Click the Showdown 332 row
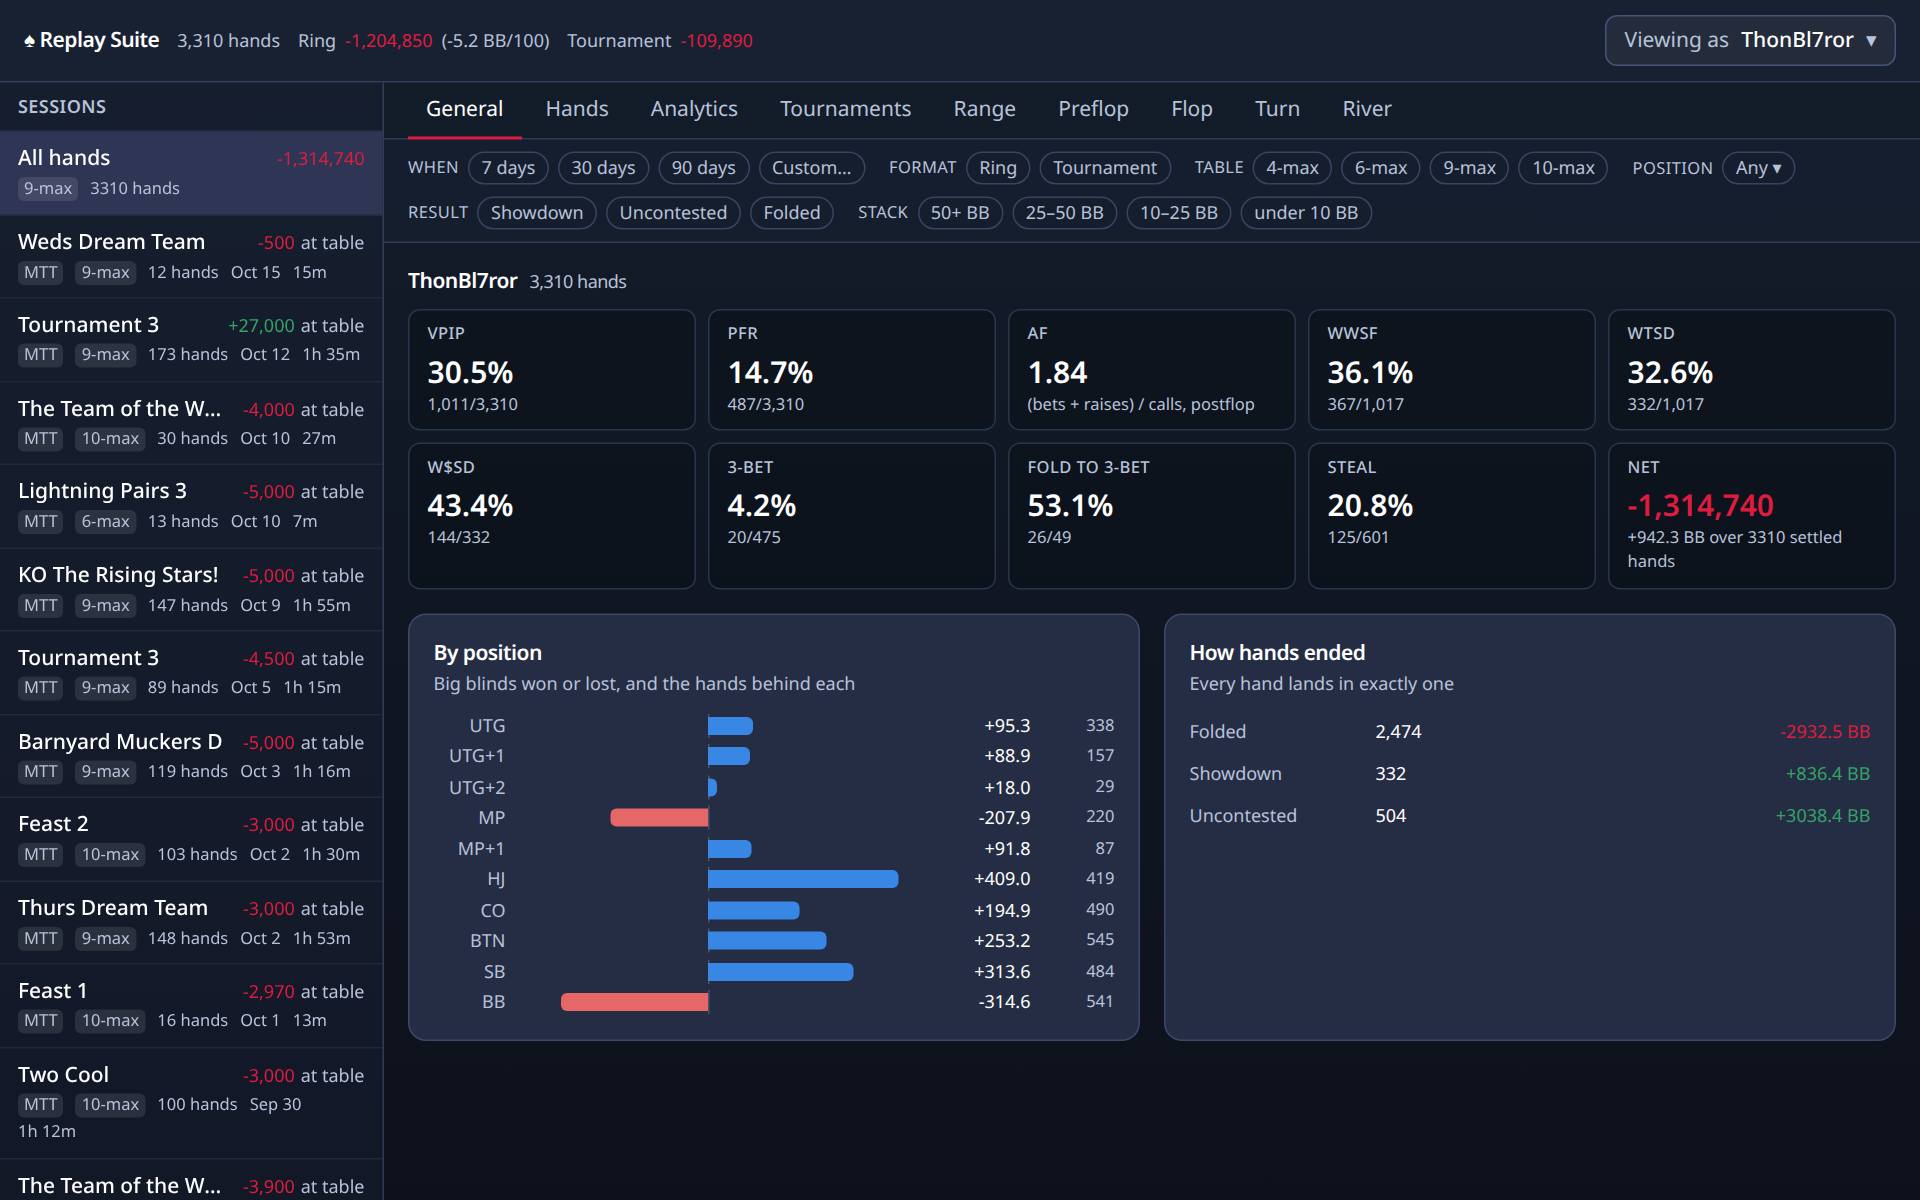Viewport: 1920px width, 1200px height. 1529,774
